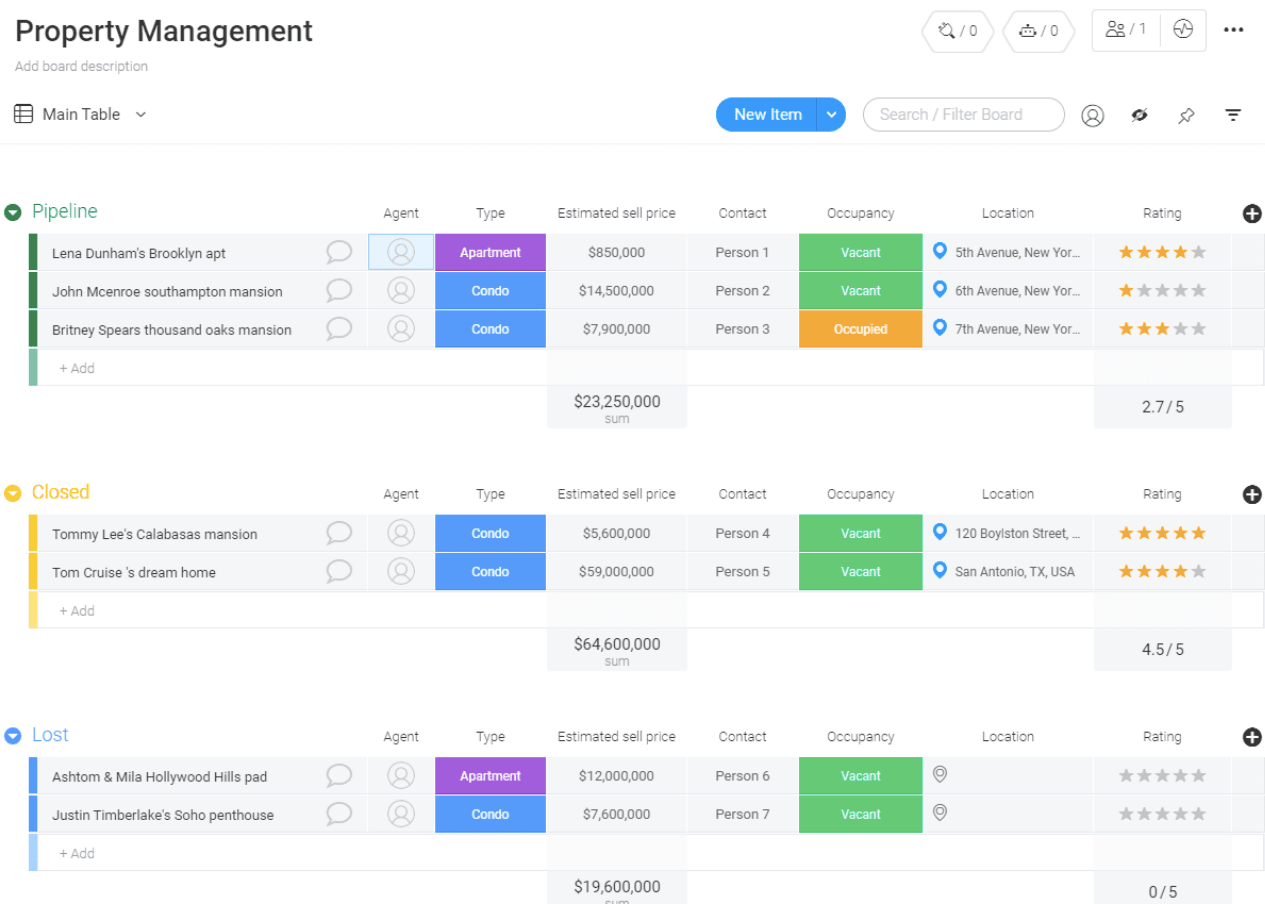Collapse the Closed group
1265x904 pixels.
point(13,493)
